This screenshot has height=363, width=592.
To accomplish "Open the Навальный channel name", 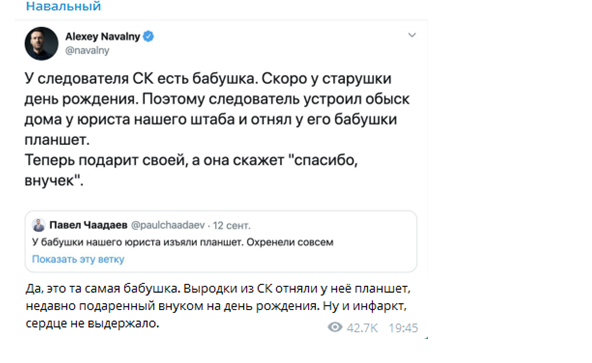I will click(x=63, y=6).
